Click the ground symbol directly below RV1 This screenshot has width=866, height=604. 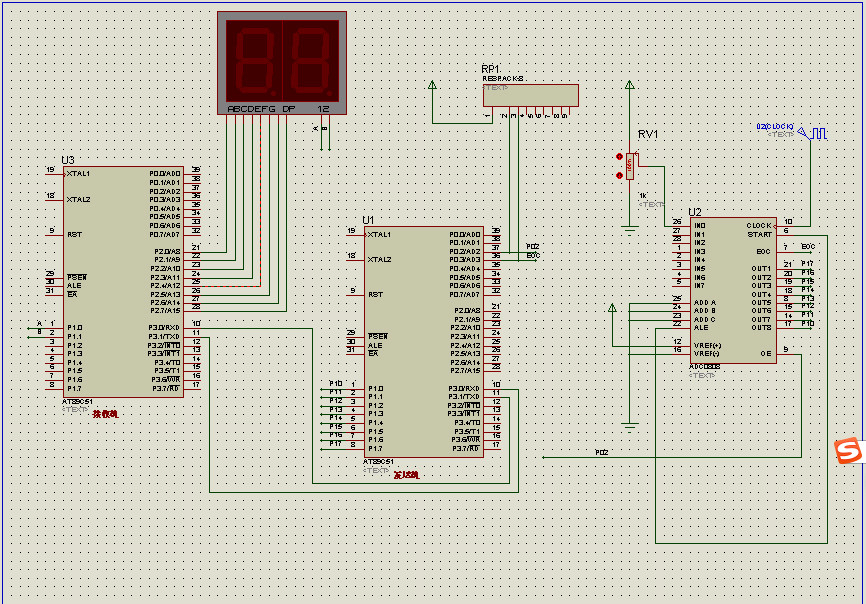[x=630, y=230]
